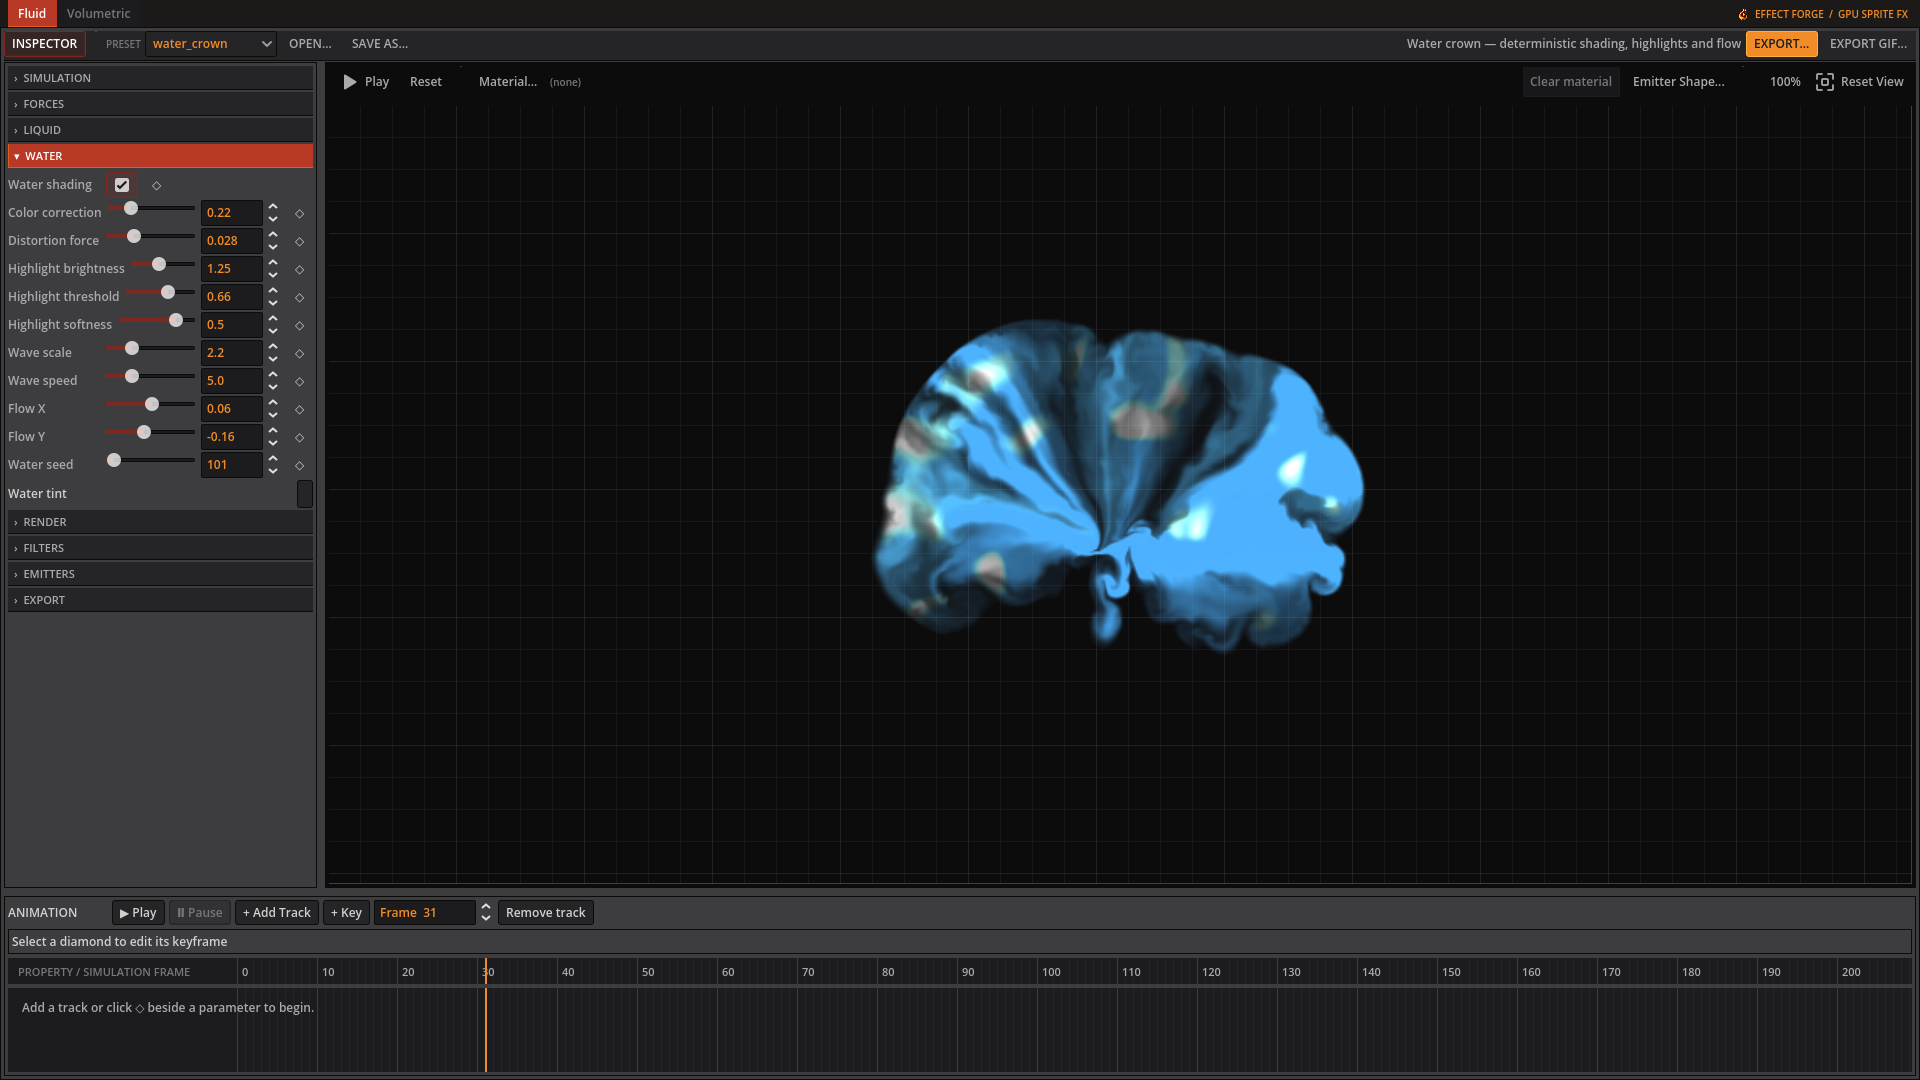Click keyframe diamond beside Water shading
This screenshot has height=1080, width=1920.
(156, 186)
